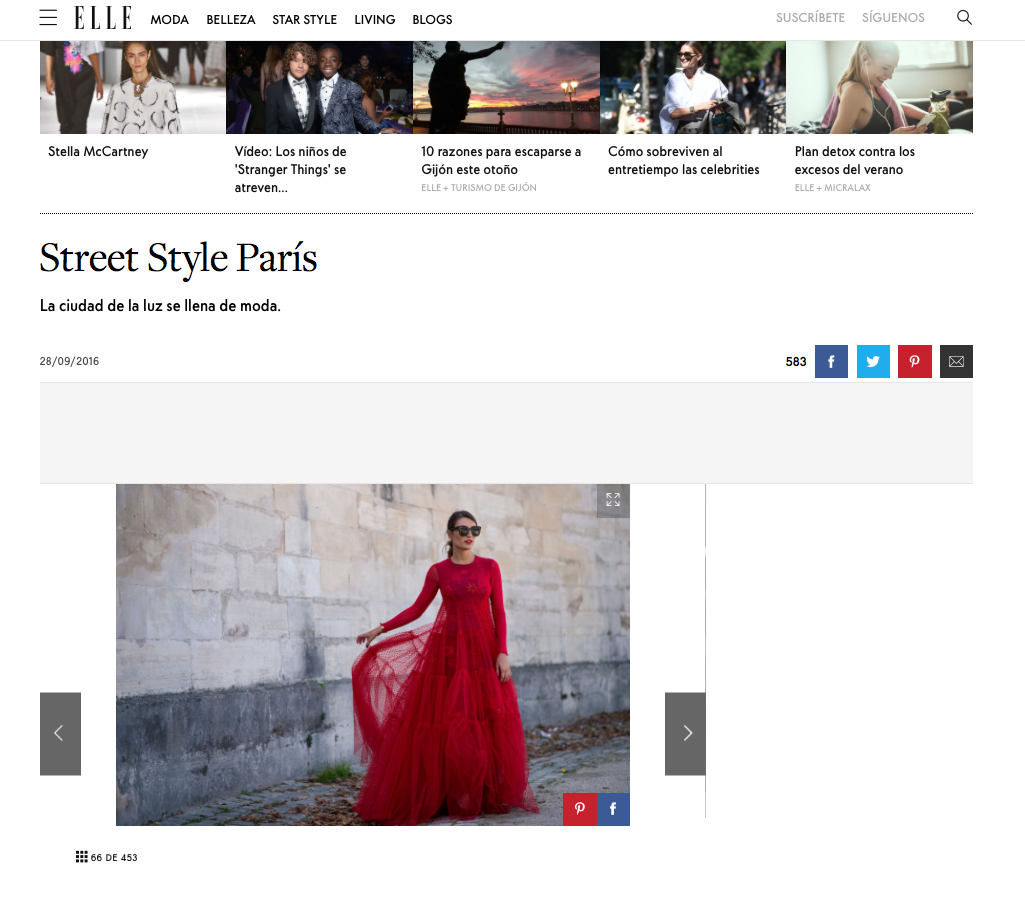Expand gallery photo to fullscreen
The height and width of the screenshot is (901, 1025).
click(x=613, y=500)
